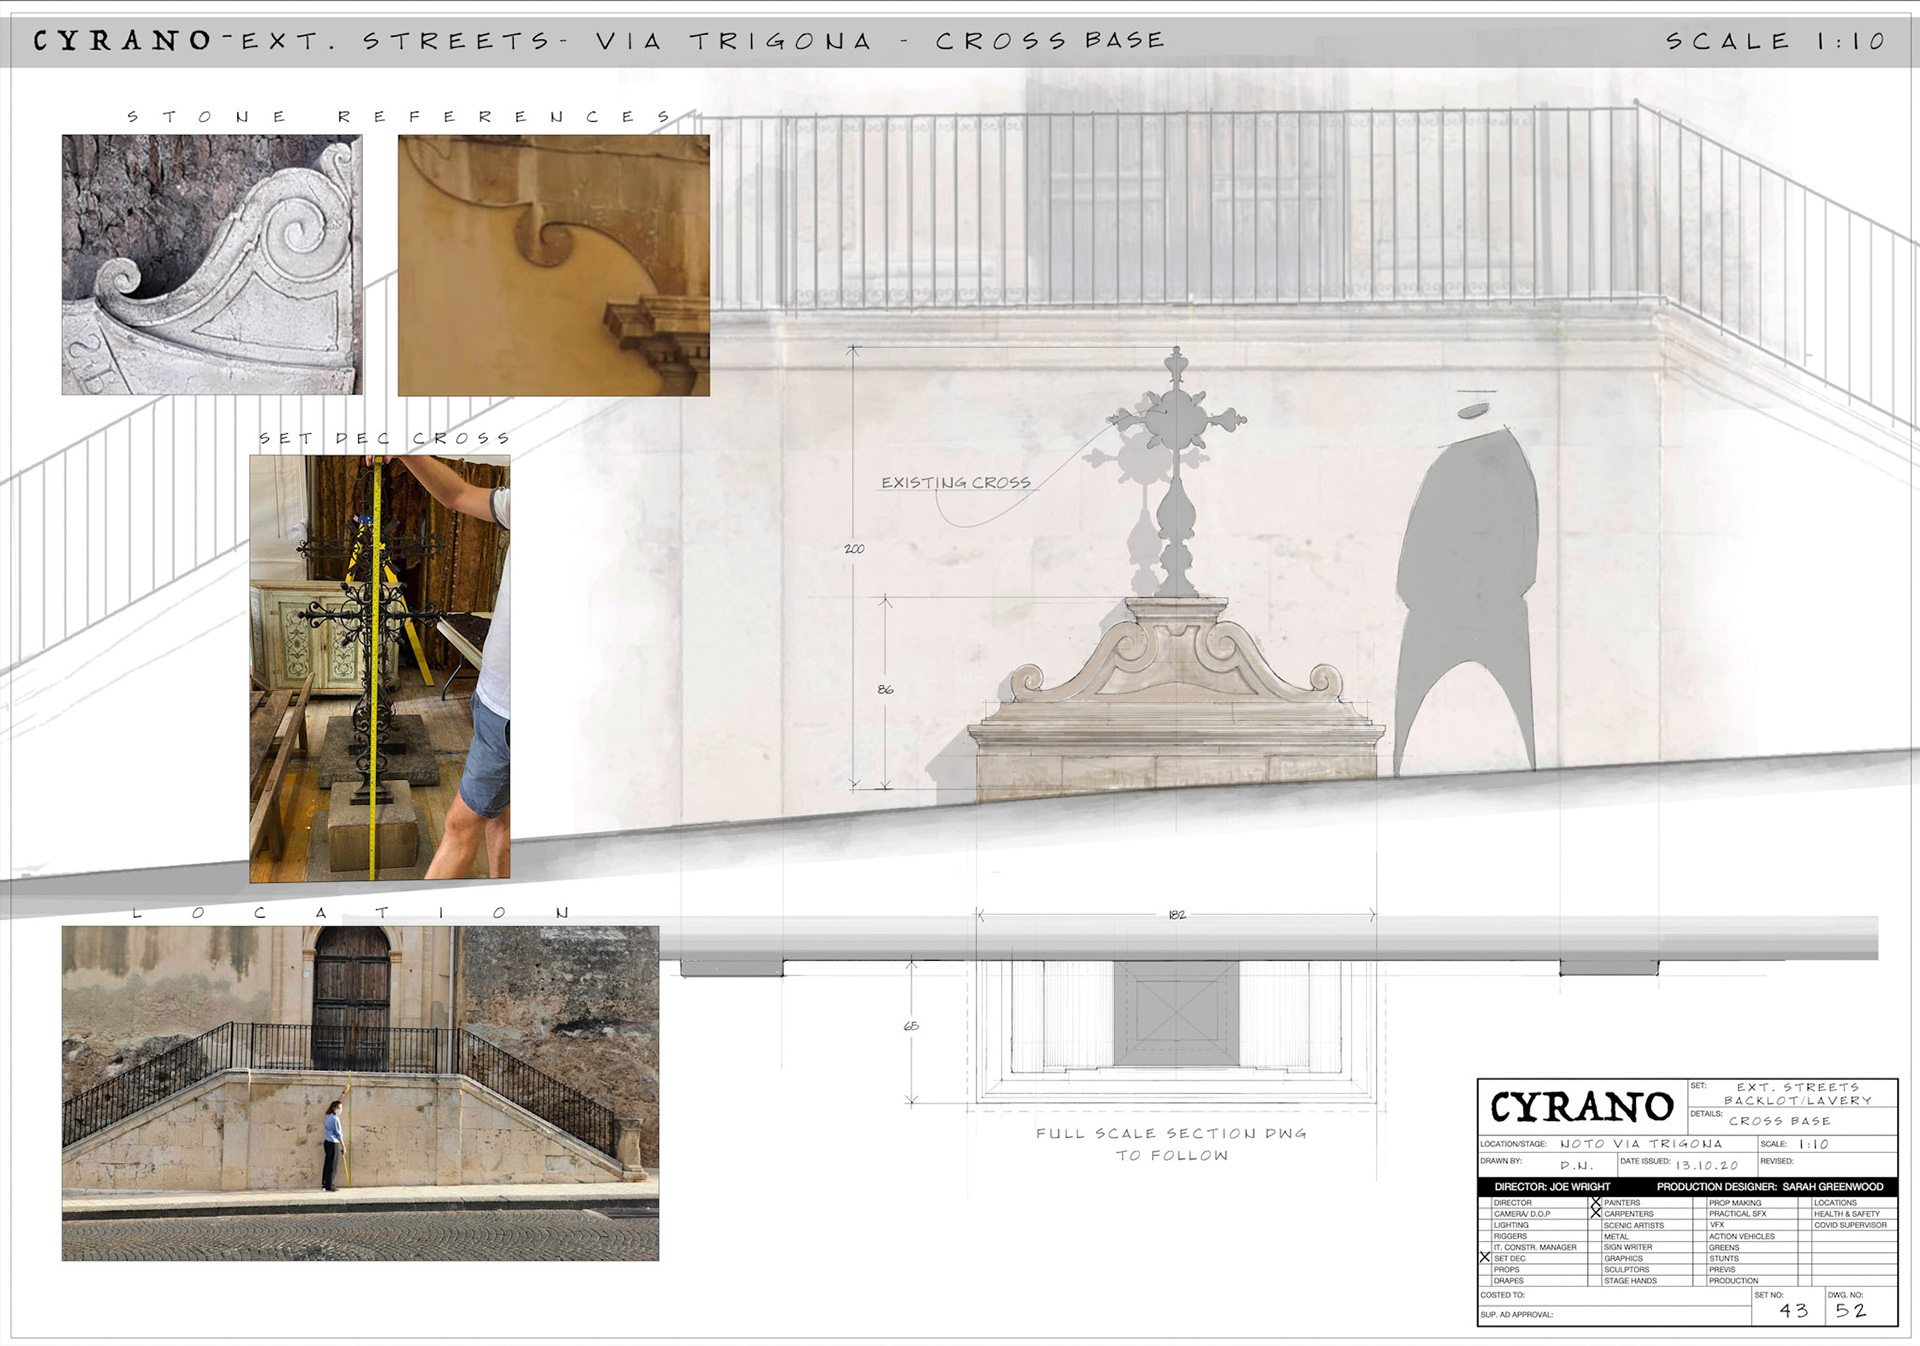Click the checked Carpenters checkbox
The image size is (1920, 1346).
pyautogui.click(x=1596, y=1213)
